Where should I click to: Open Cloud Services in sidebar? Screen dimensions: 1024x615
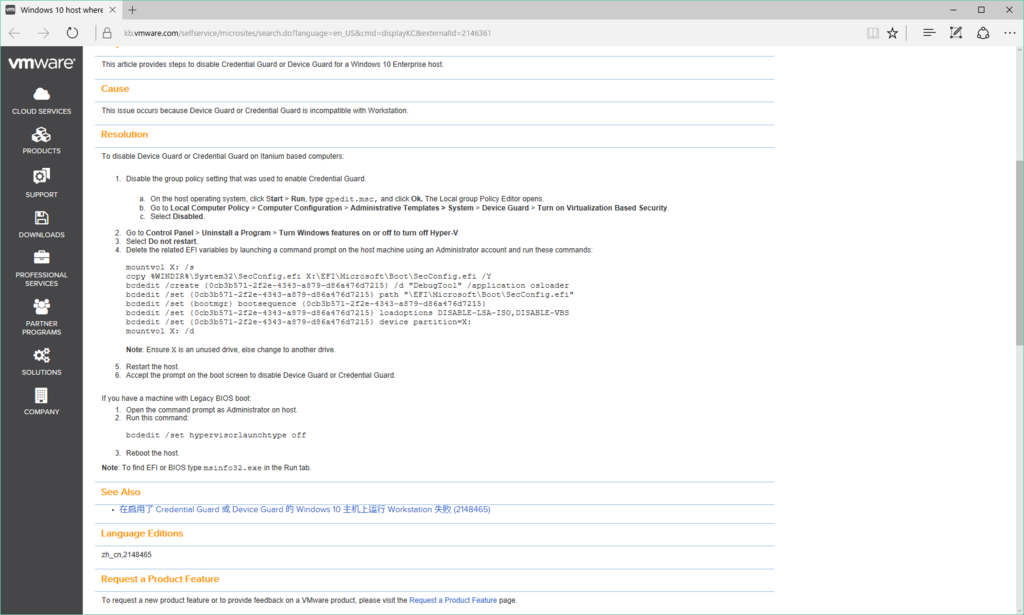click(41, 101)
